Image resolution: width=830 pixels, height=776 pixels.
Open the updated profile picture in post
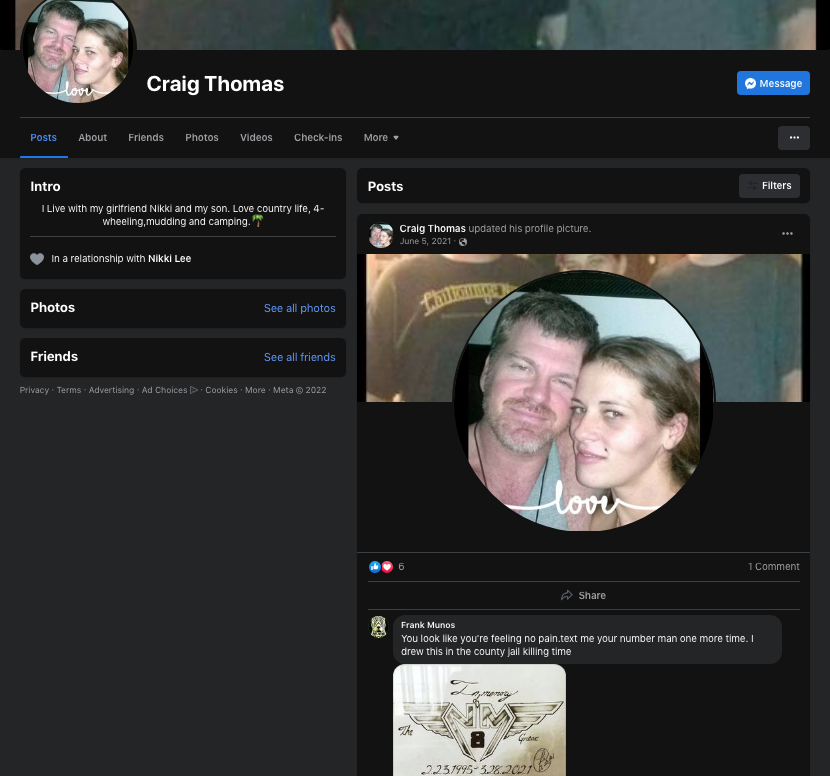pos(583,401)
